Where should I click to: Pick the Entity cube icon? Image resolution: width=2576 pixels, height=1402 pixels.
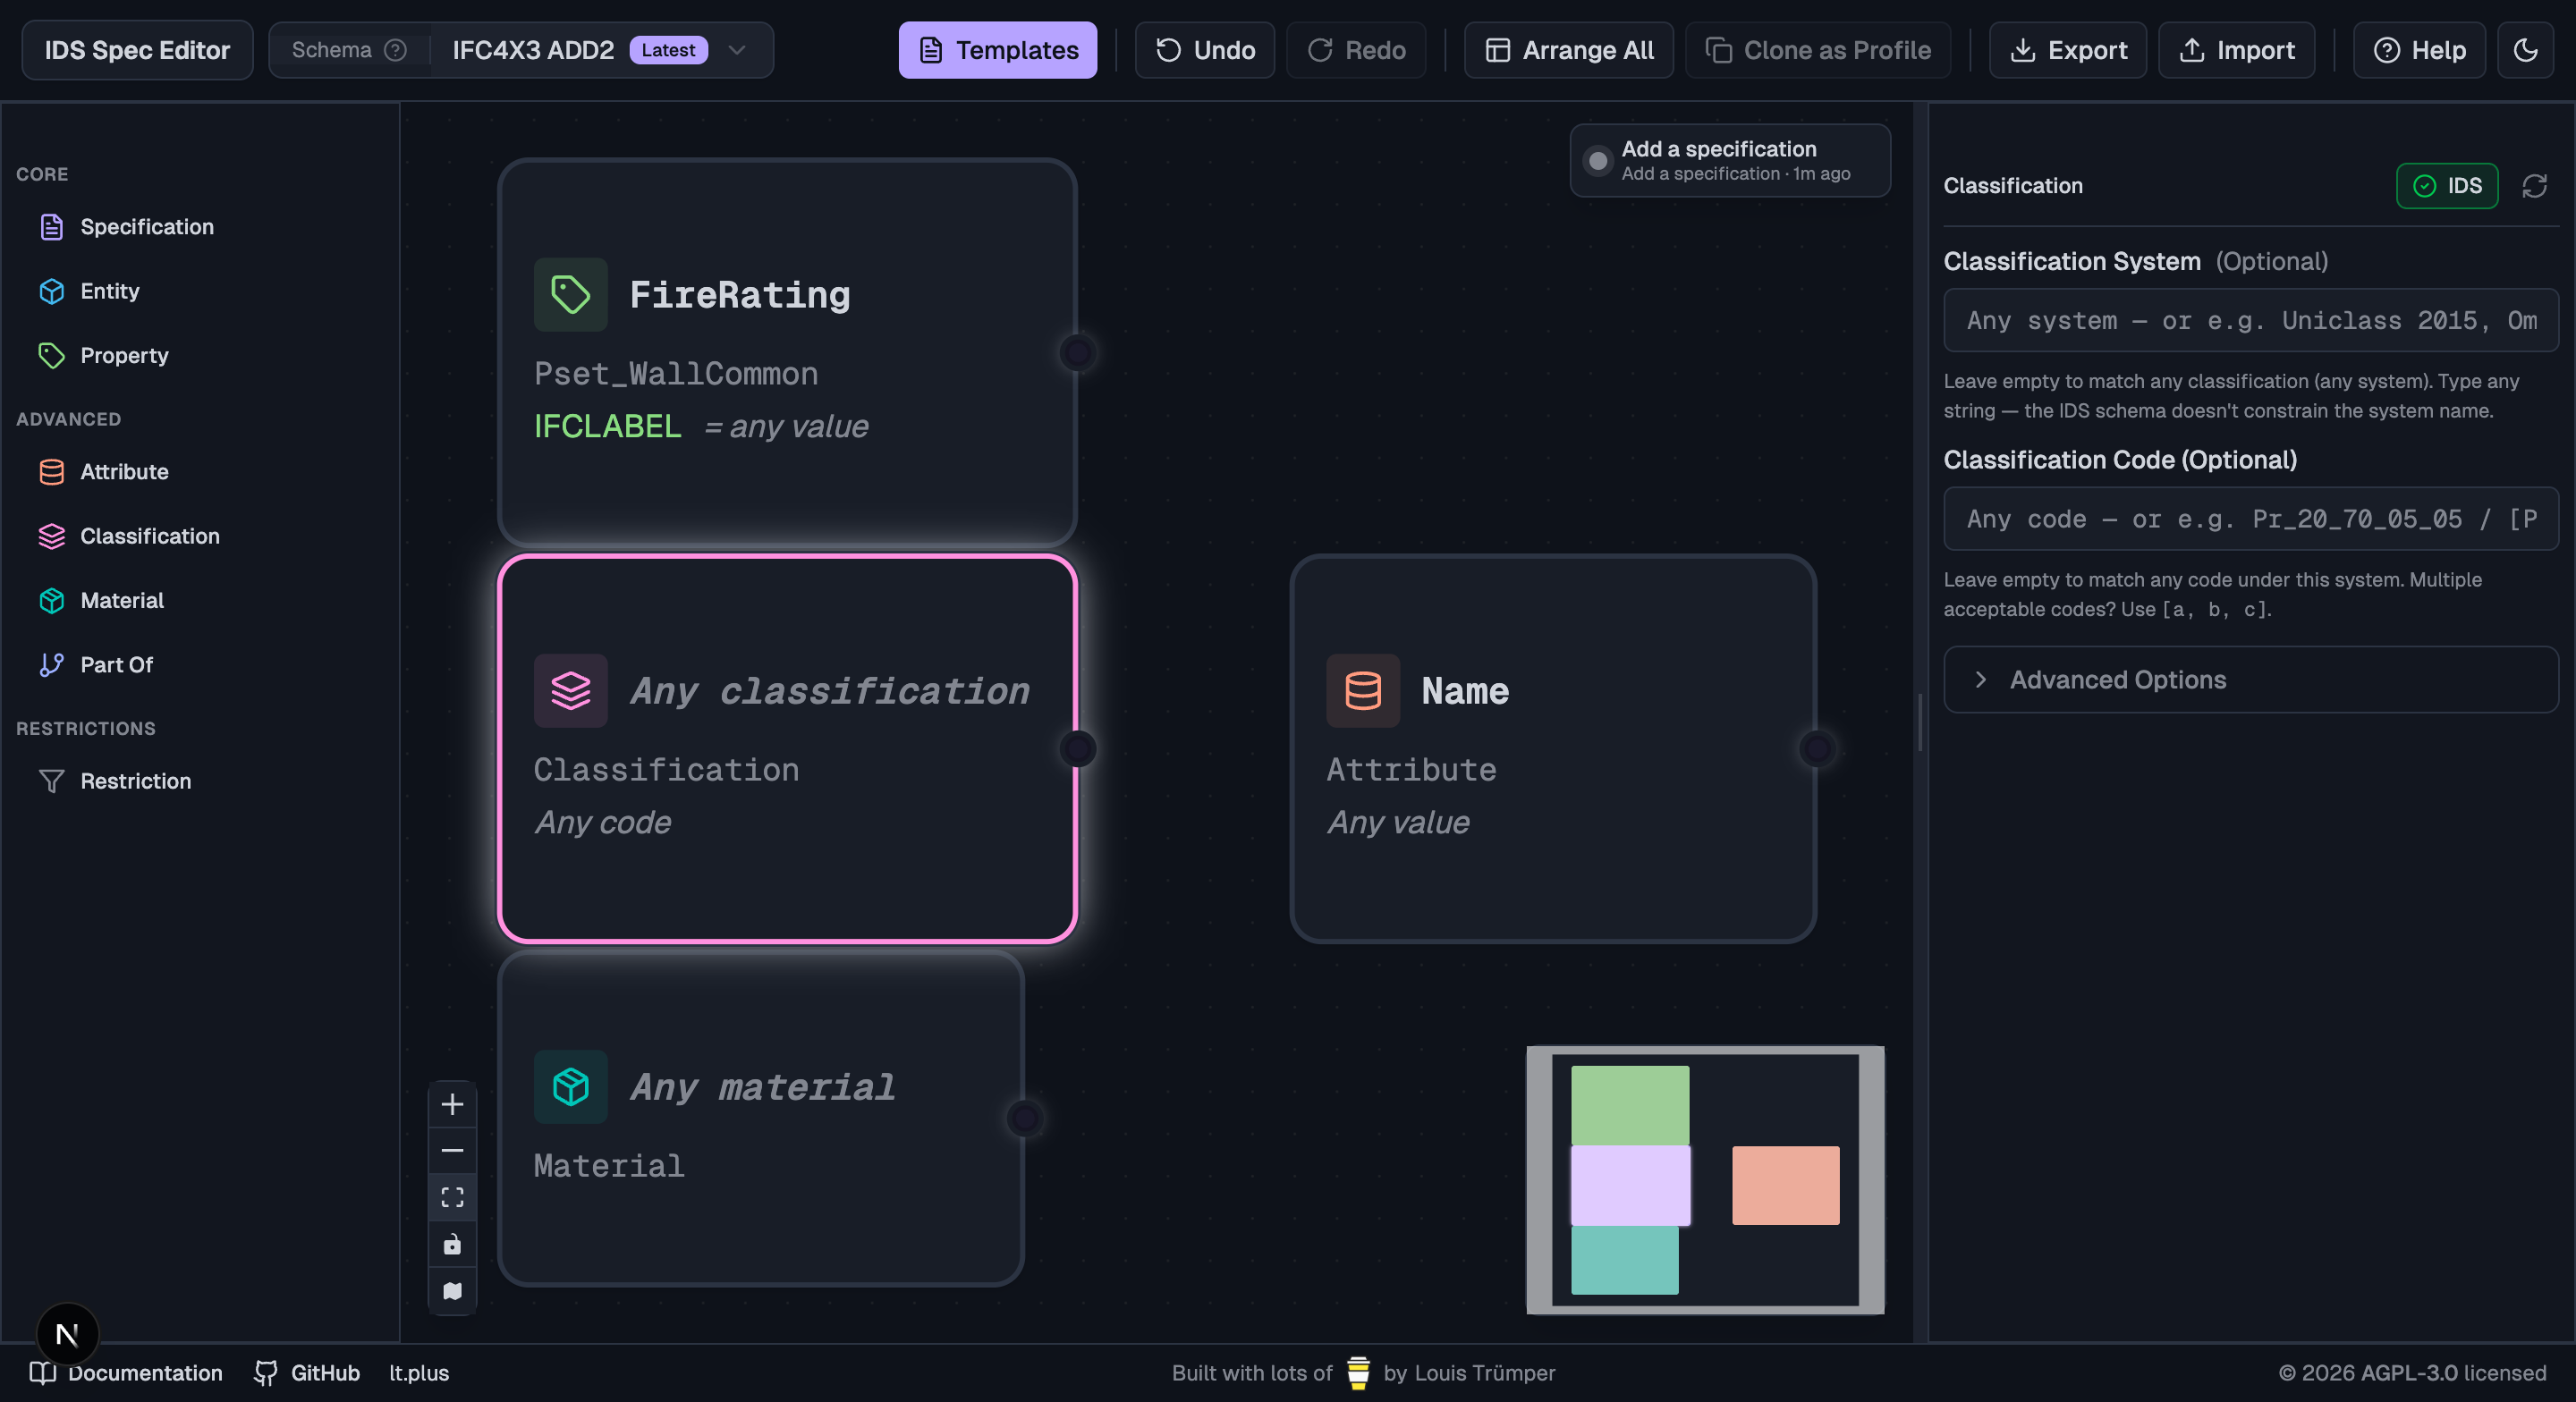coord(52,291)
